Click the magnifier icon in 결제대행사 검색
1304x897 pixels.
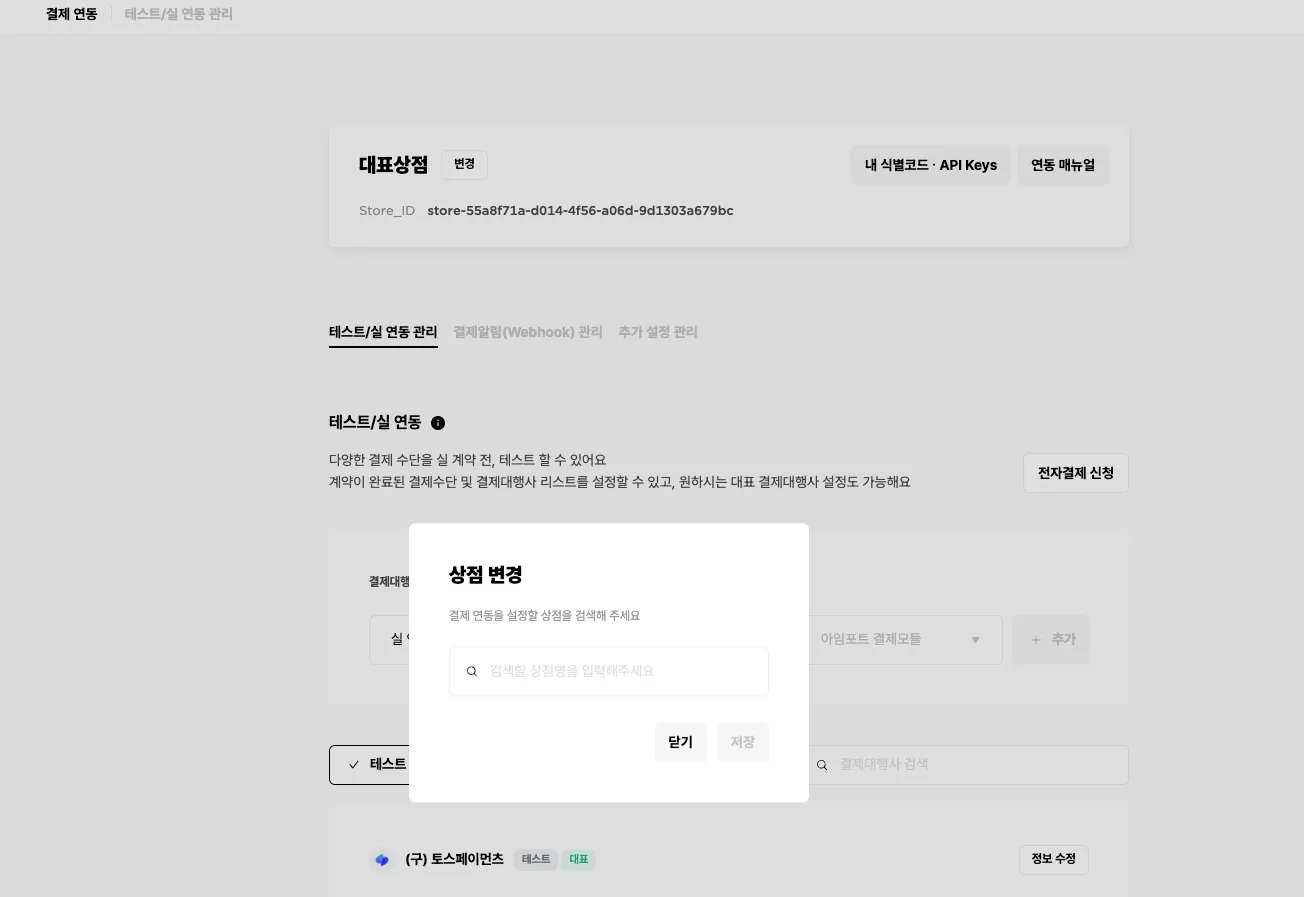(x=822, y=765)
